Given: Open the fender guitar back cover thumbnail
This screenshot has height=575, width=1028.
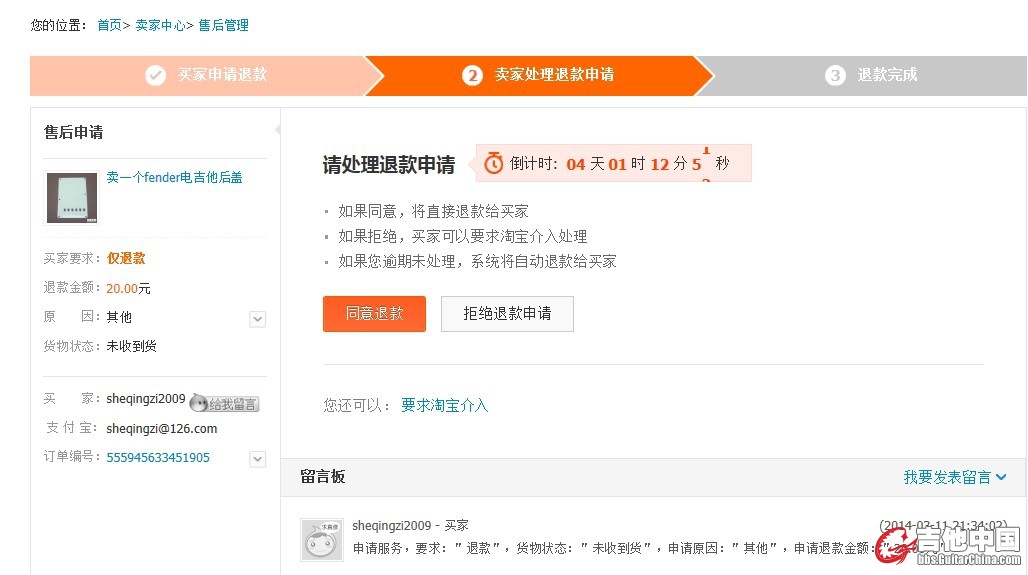Looking at the screenshot, I should tap(72, 197).
